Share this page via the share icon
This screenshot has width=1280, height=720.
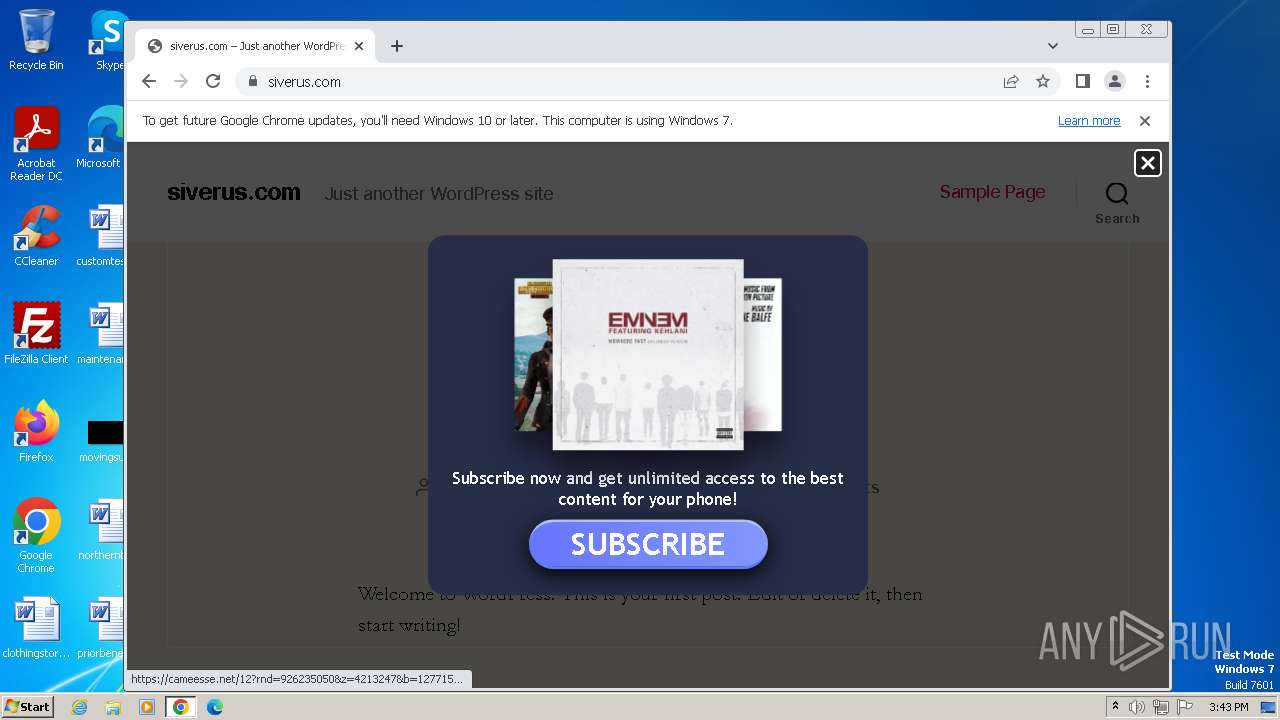coord(1011,81)
